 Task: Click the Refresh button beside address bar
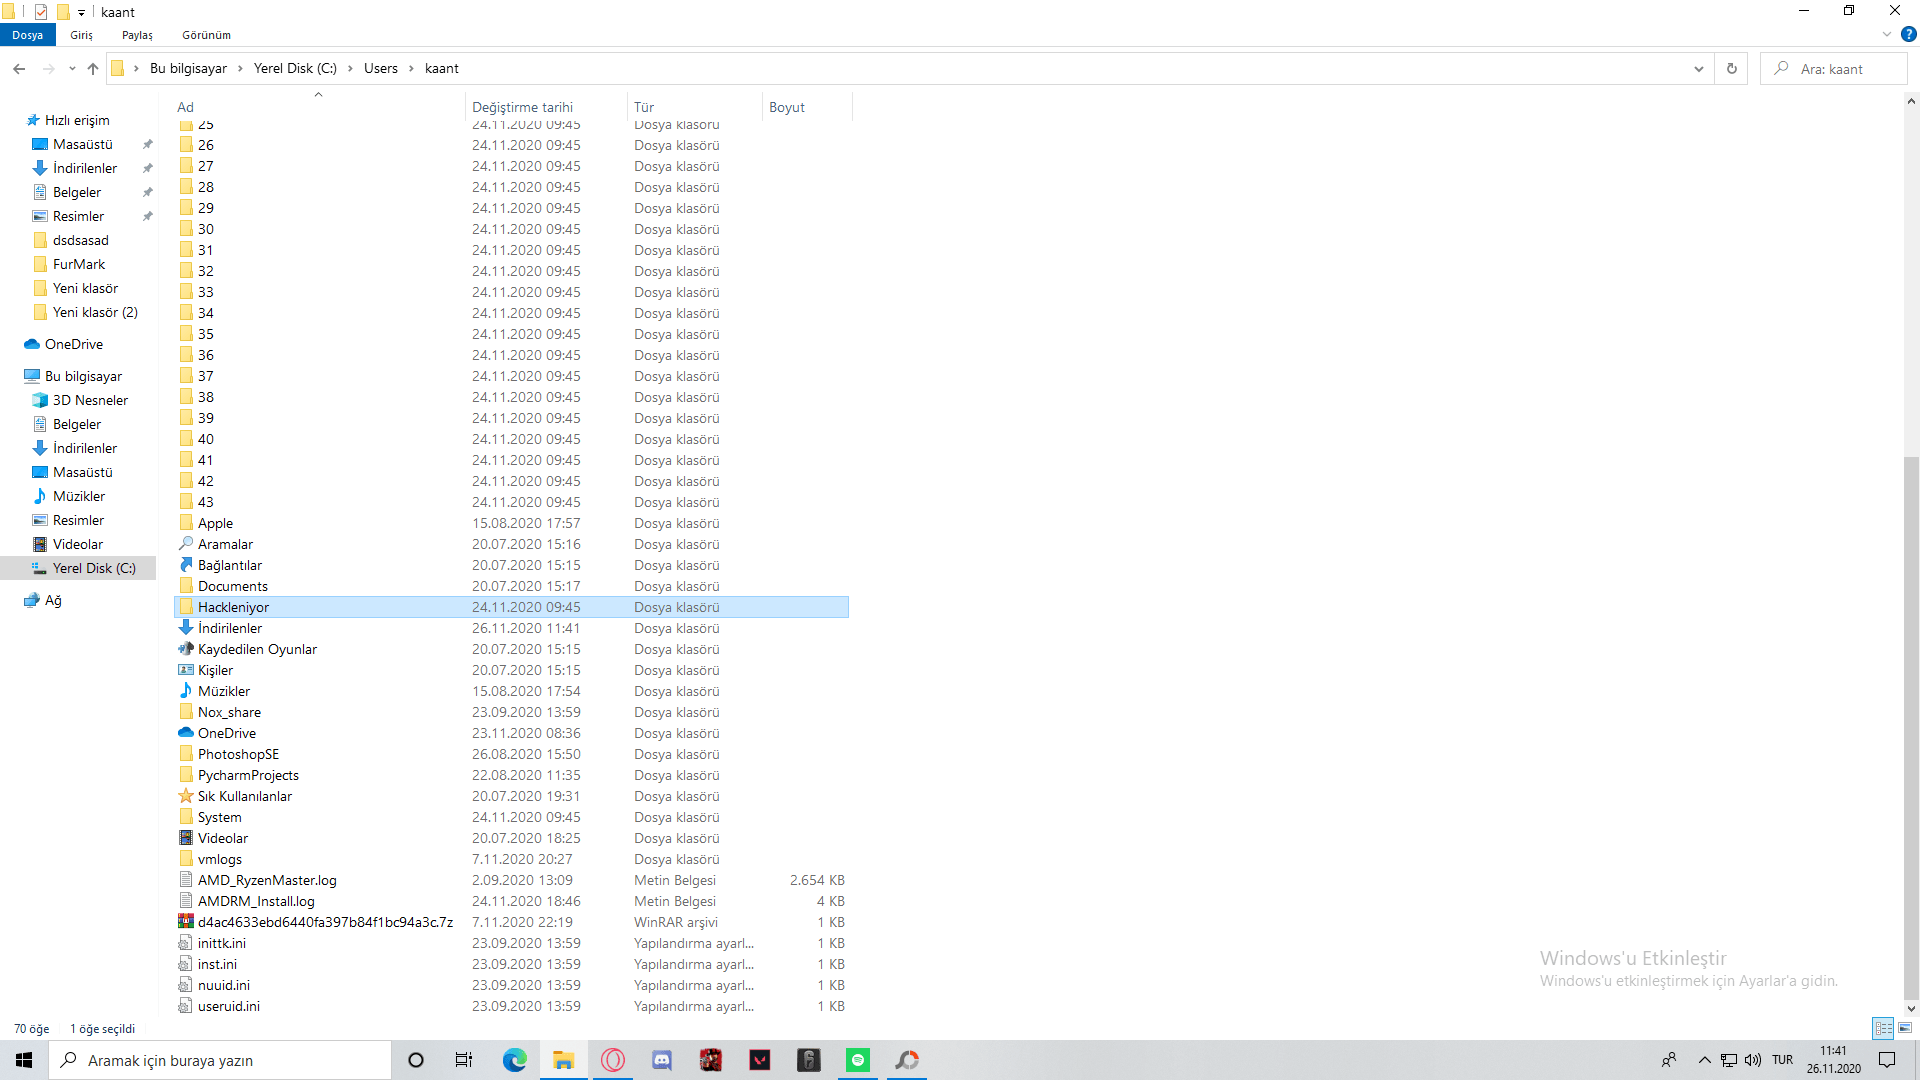[x=1732, y=69]
